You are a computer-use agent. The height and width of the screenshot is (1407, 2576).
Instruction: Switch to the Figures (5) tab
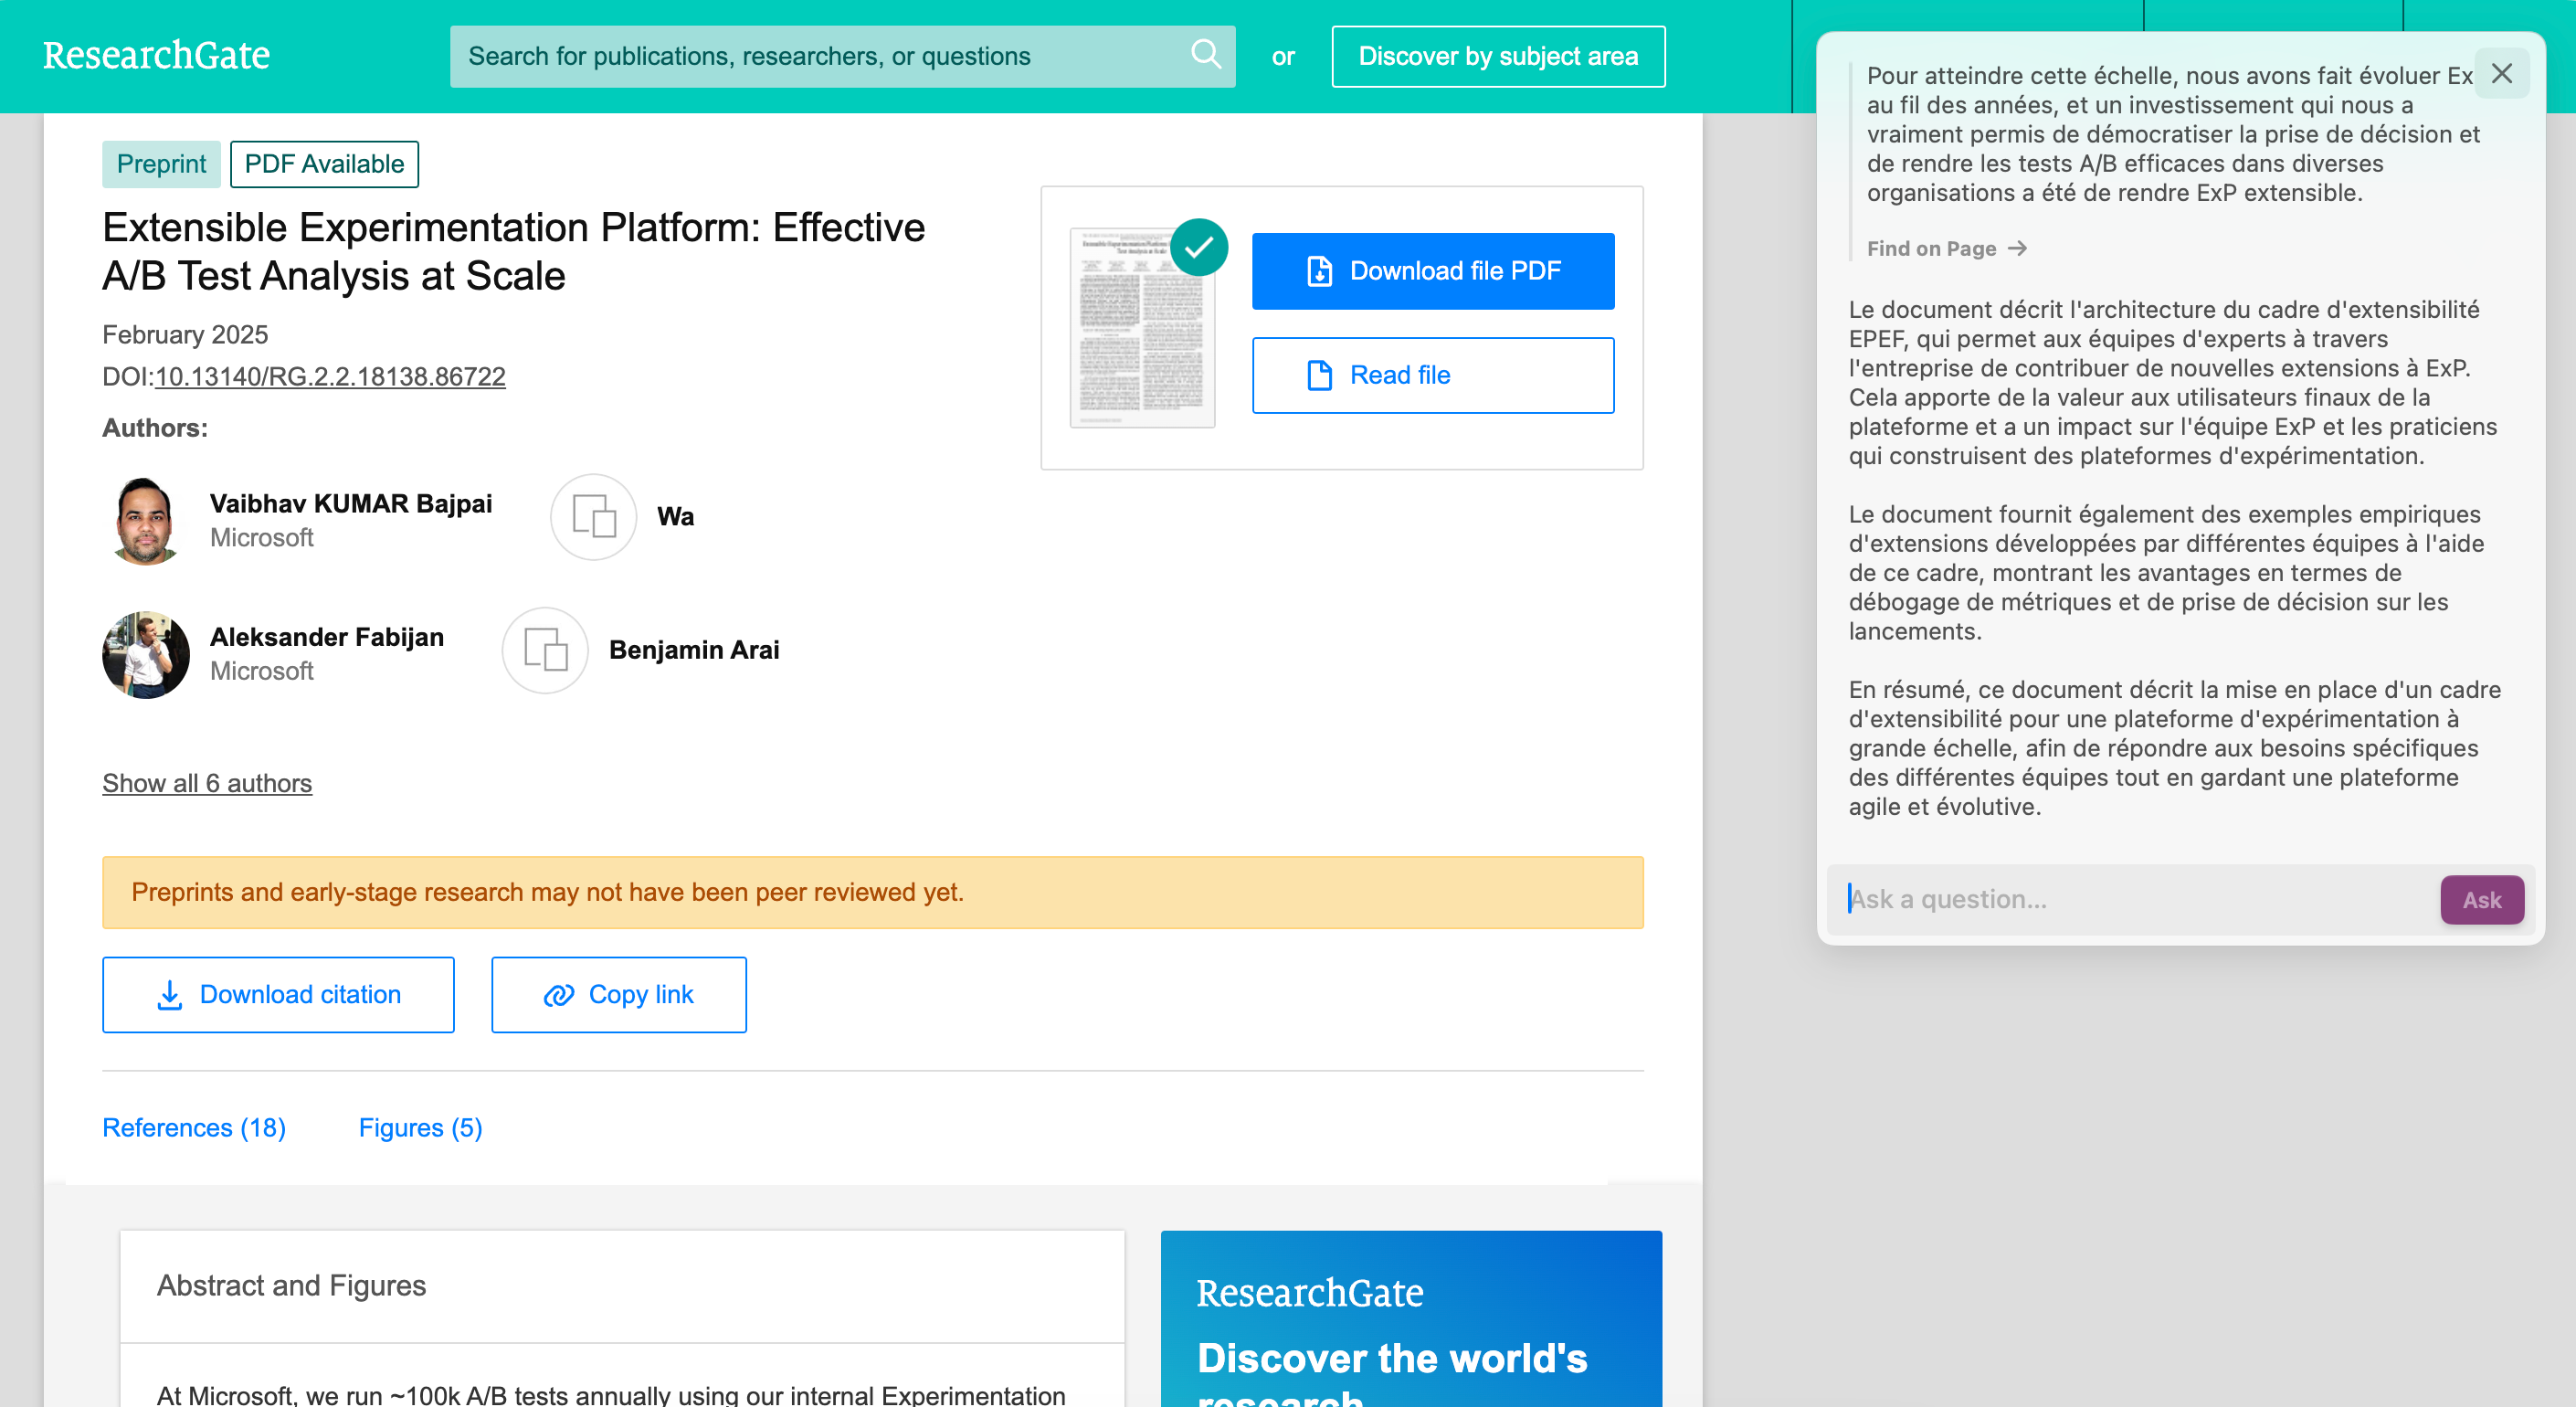(x=421, y=1128)
